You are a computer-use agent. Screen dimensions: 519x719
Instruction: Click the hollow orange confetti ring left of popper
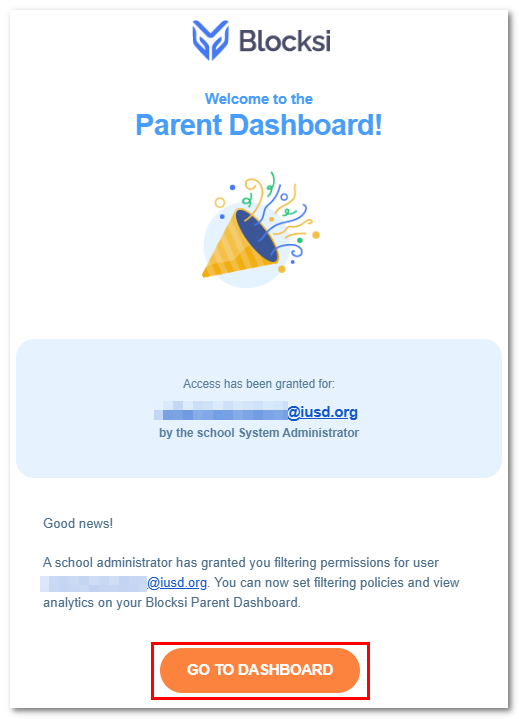[x=220, y=202]
